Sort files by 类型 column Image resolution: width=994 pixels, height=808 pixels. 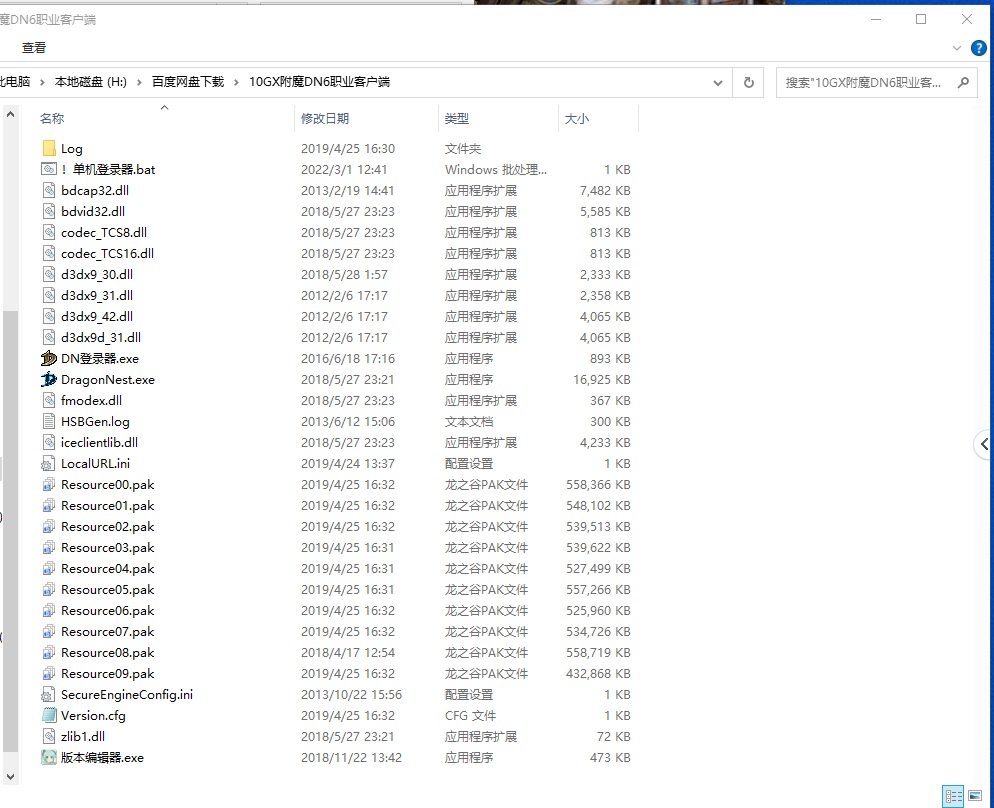click(x=456, y=119)
